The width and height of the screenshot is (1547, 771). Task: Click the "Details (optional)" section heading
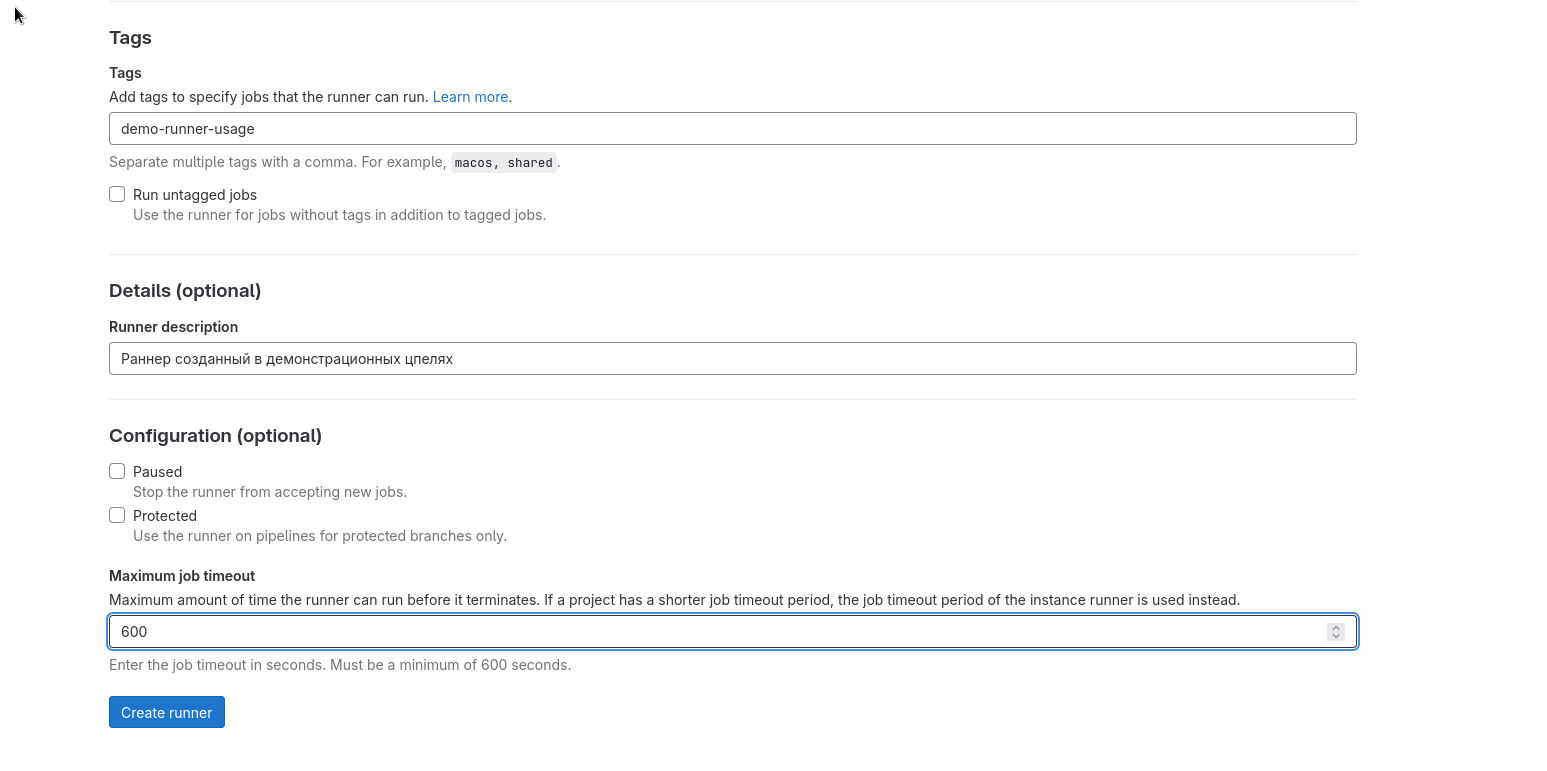(x=185, y=291)
